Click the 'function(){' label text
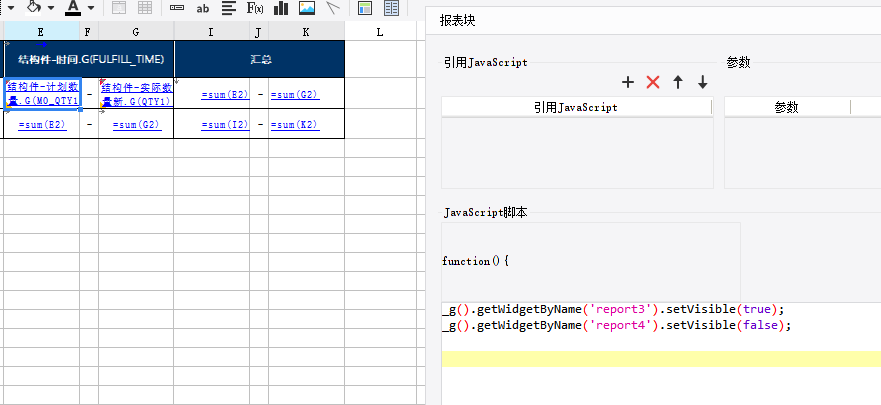The image size is (881, 405). click(x=475, y=261)
